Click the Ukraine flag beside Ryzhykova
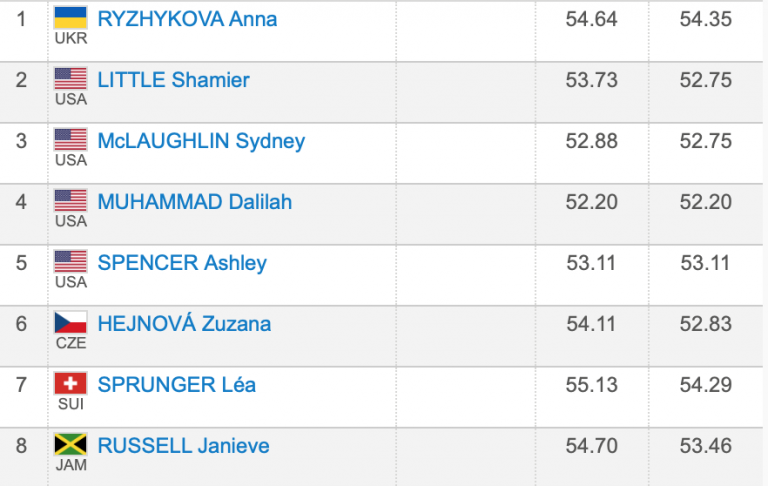 [x=71, y=17]
